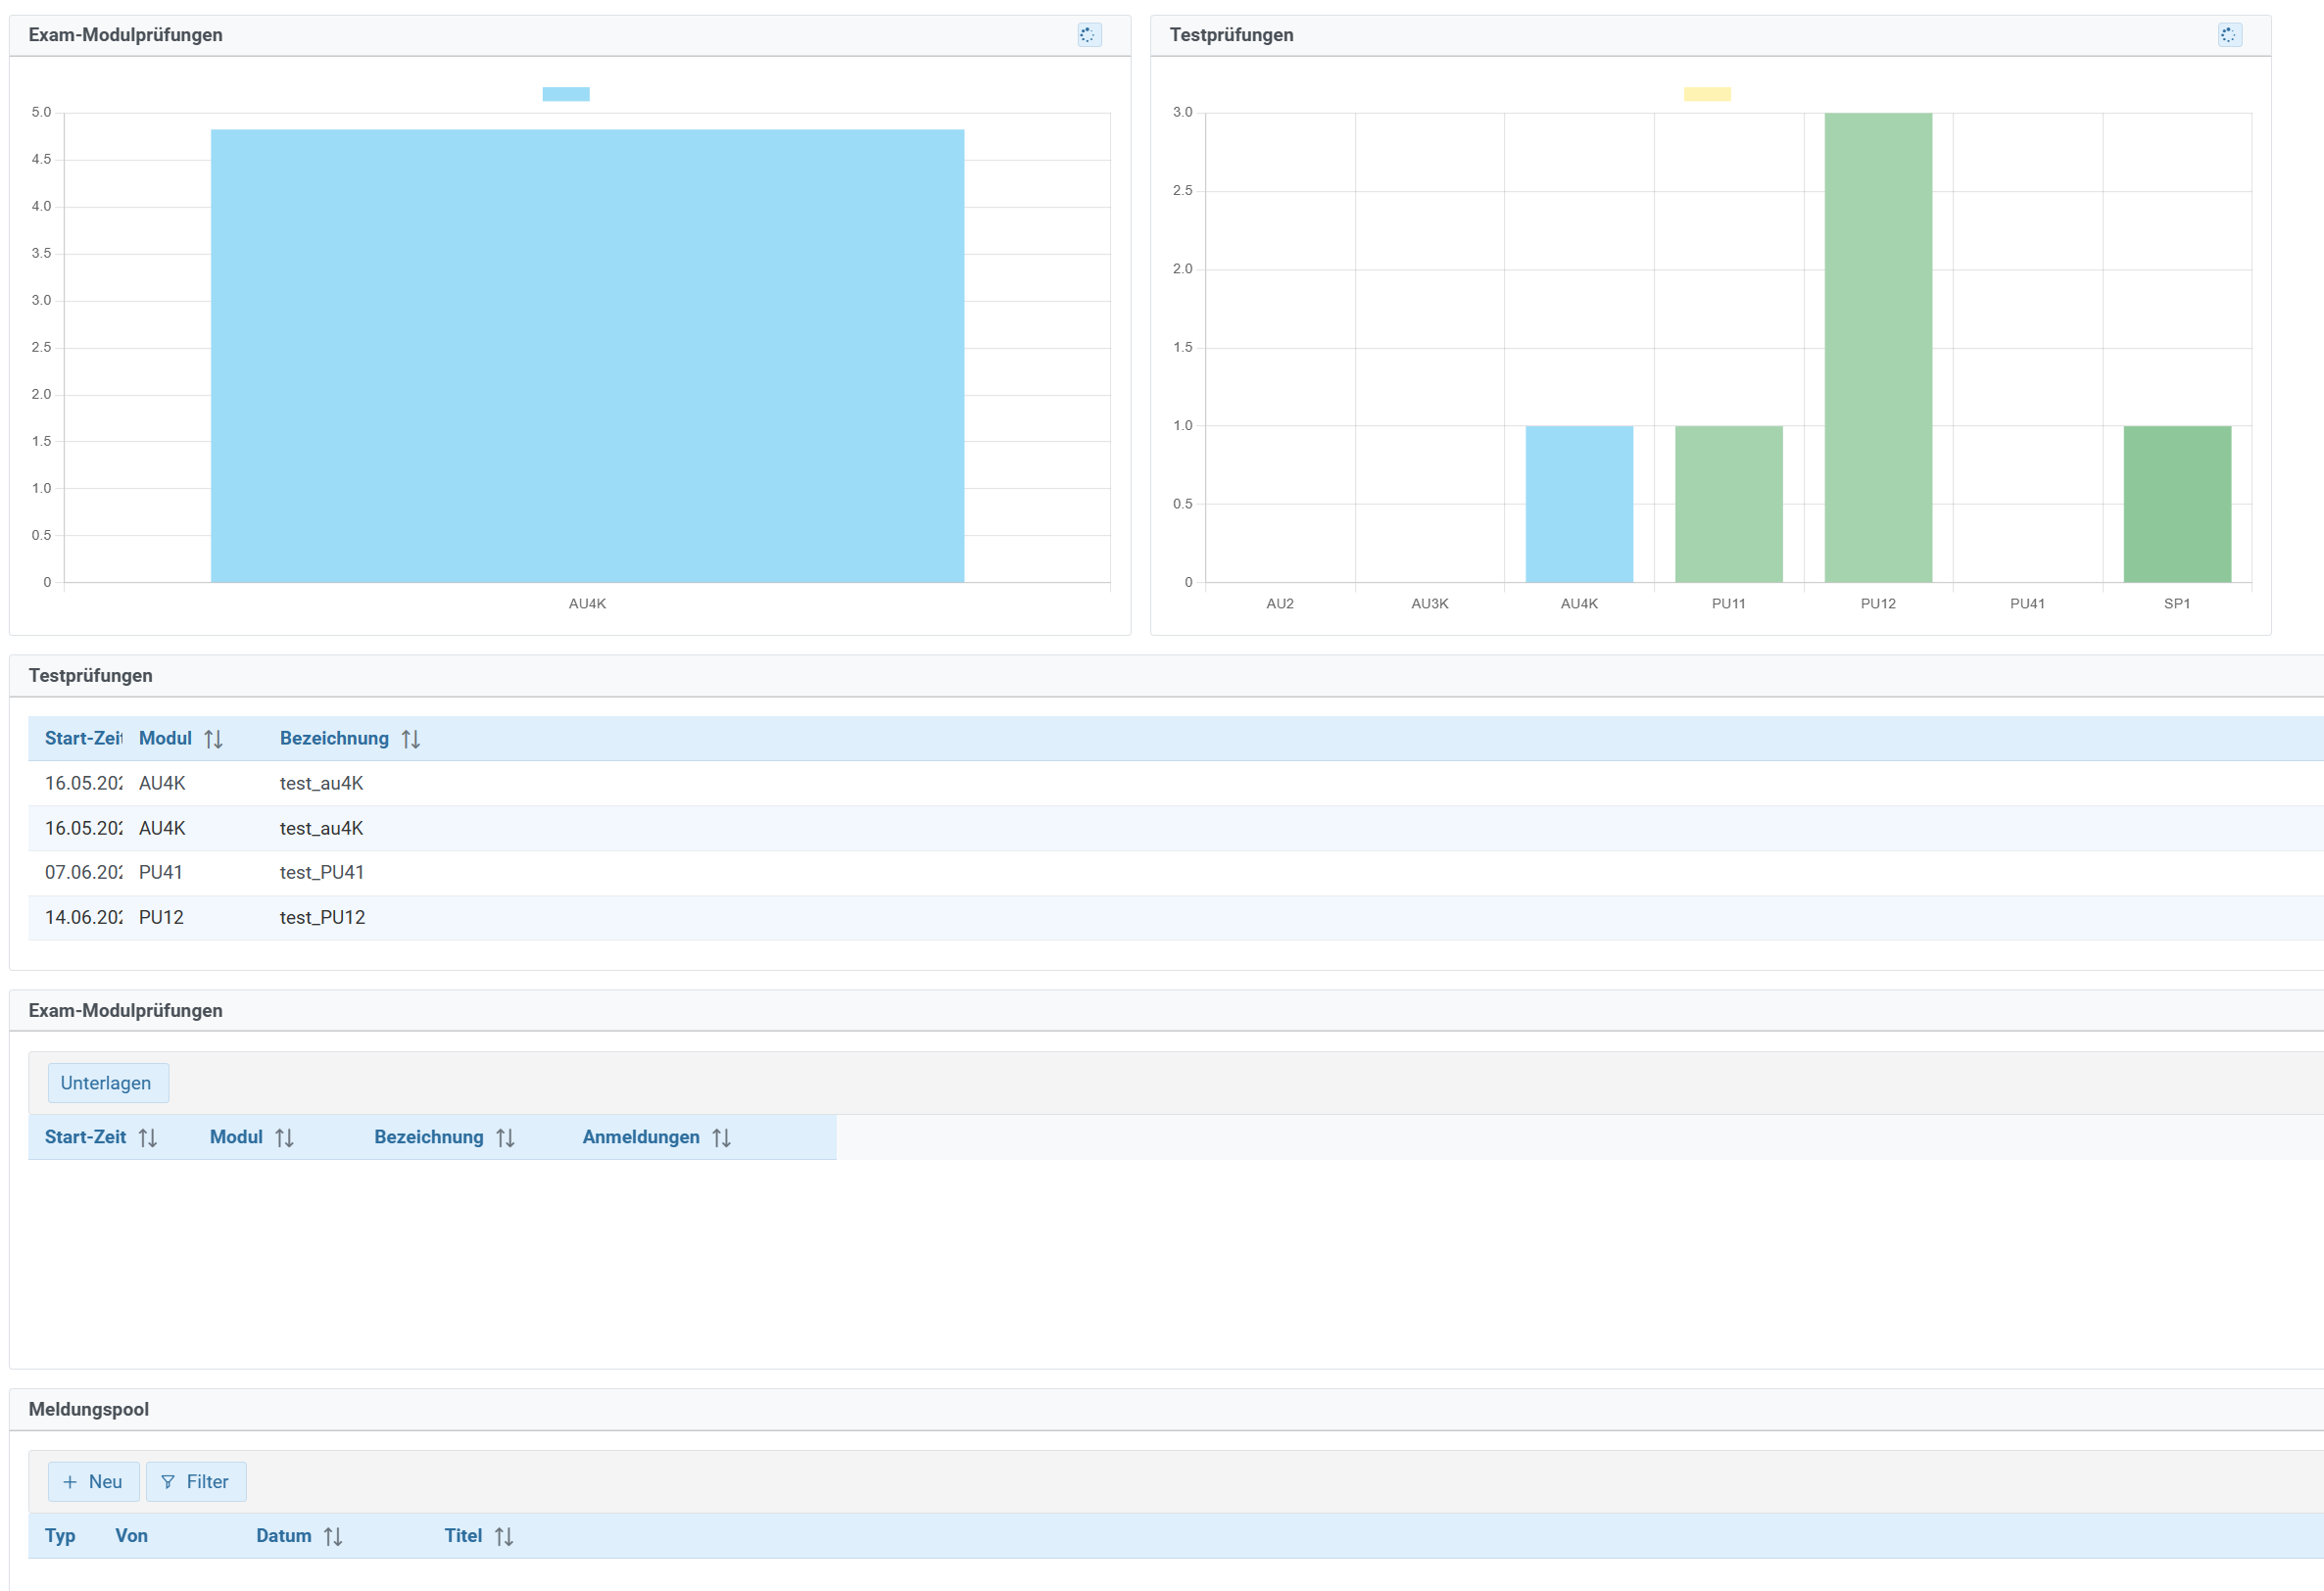Screen dimensions: 2324x1591
Task: Click the blue AU4K bar in Testprüfungen chart
Action: click(1579, 505)
